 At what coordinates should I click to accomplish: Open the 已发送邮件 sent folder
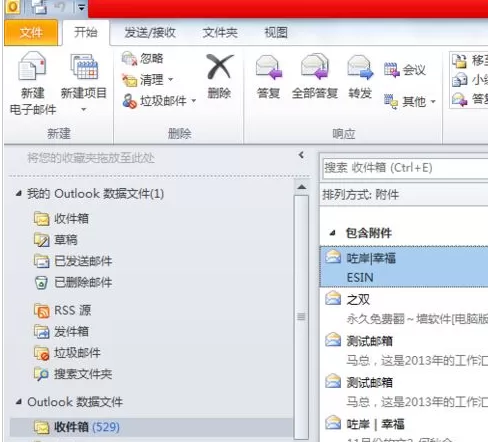click(x=73, y=261)
